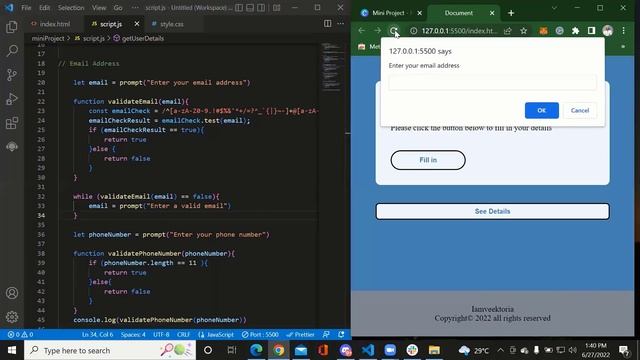
Task: Open Chrome side panel
Action: [591, 31]
